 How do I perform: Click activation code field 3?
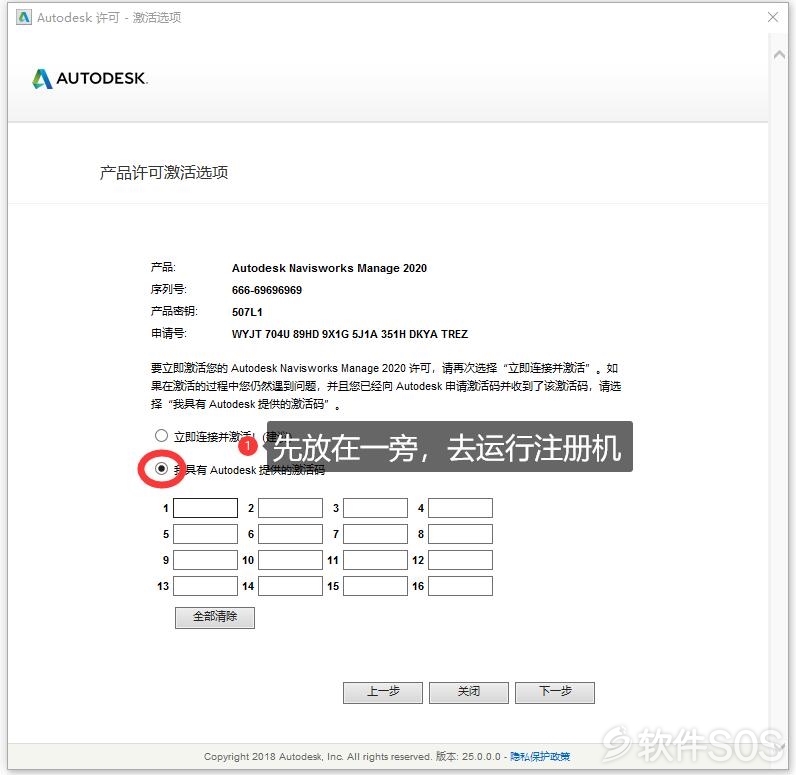tap(375, 508)
